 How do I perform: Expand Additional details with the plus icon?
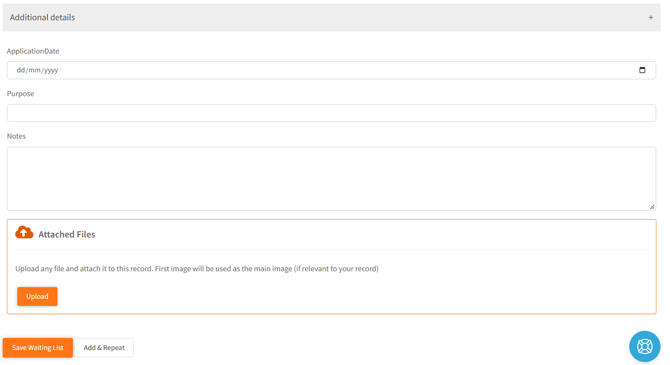650,18
